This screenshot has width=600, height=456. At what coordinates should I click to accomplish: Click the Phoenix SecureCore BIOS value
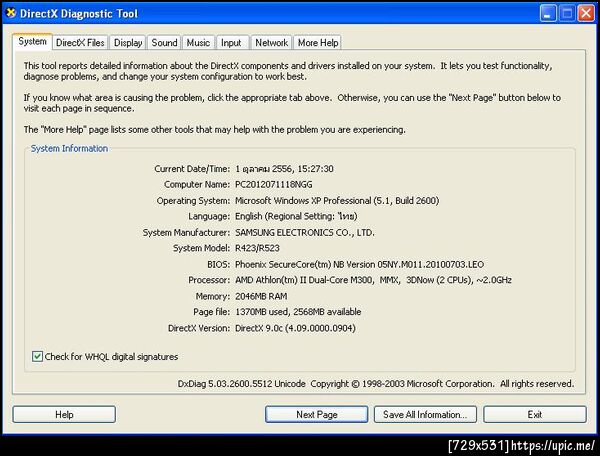click(359, 264)
